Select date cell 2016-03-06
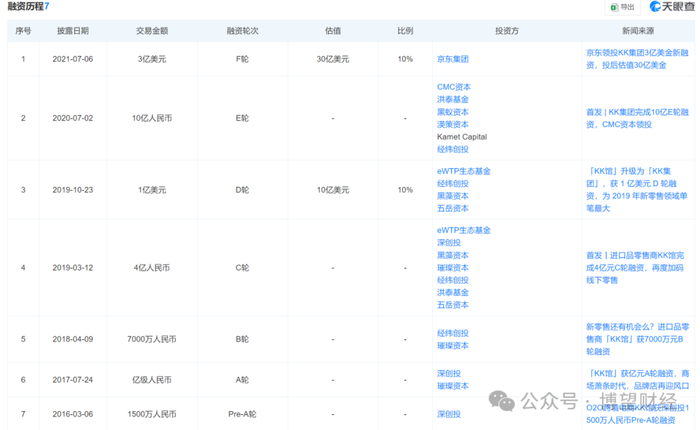Screen dimensions: 700x430 [73, 414]
